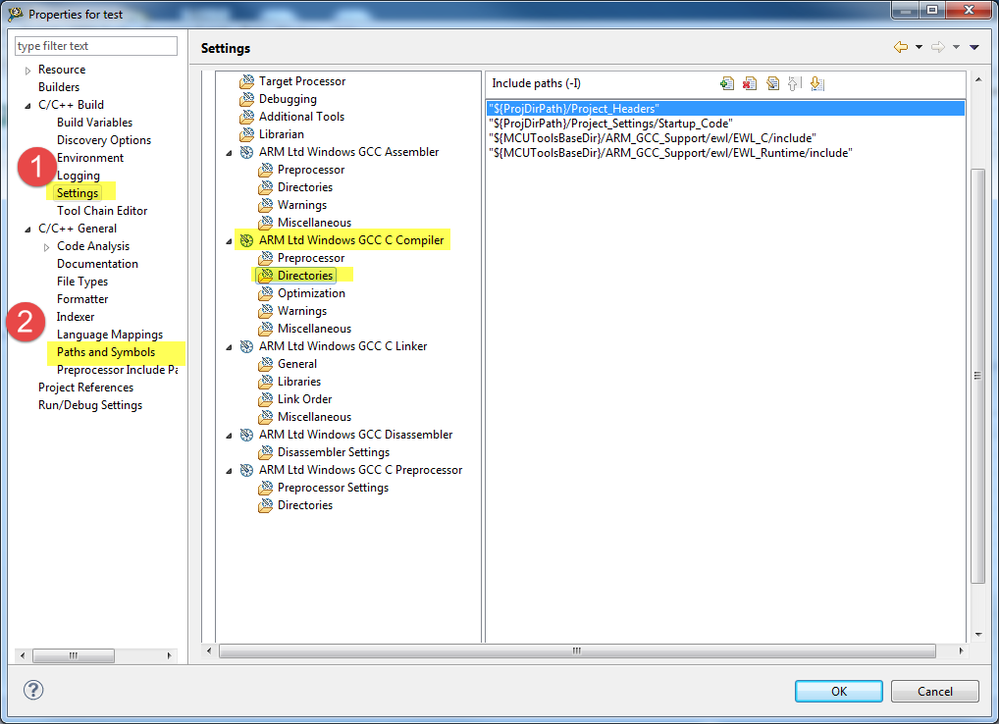999x724 pixels.
Task: Expand the Resource tree node
Action: 27,71
